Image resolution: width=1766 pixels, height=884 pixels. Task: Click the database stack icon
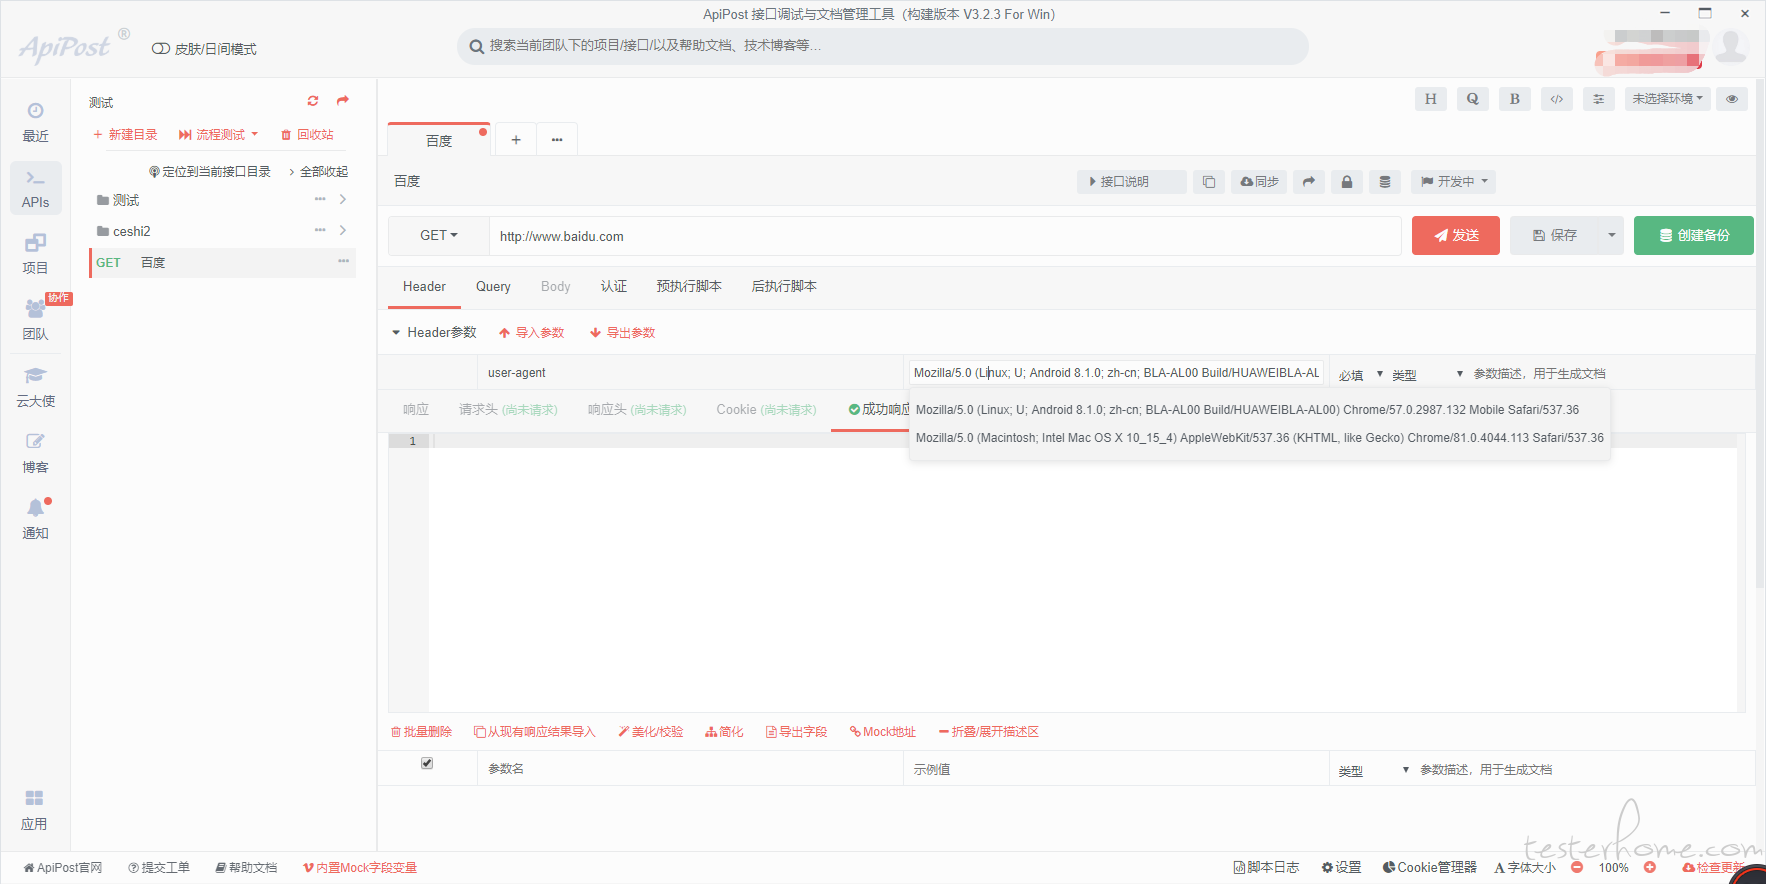click(x=1384, y=182)
